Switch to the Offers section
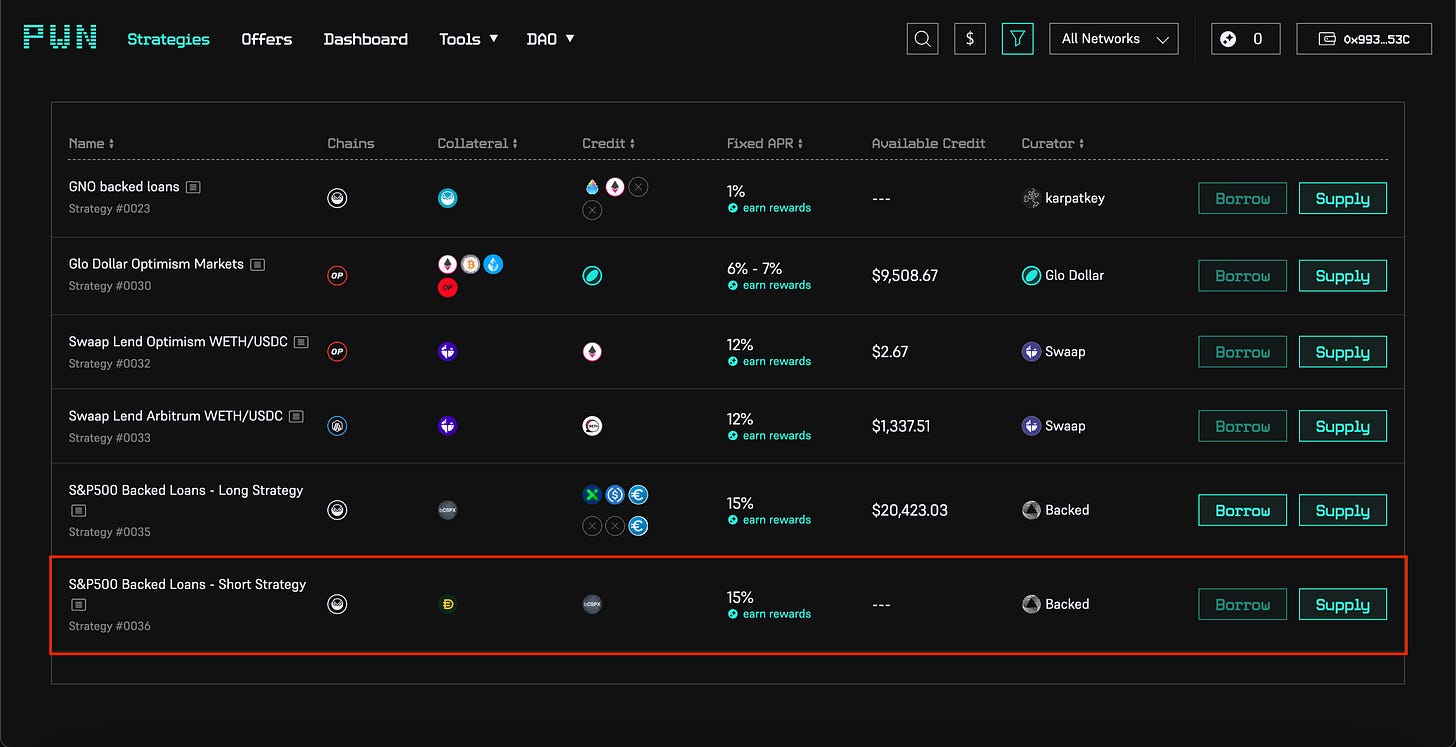 [266, 39]
